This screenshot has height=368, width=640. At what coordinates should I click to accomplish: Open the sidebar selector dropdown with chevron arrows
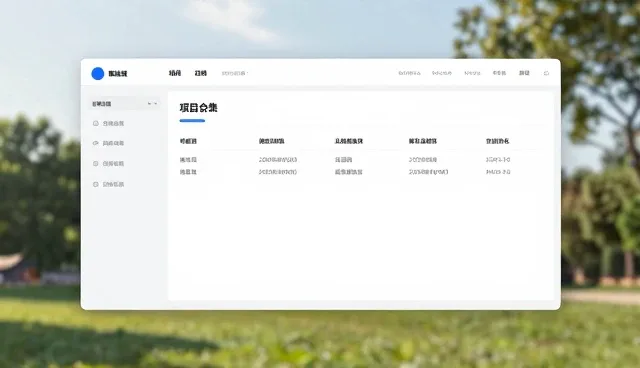(x=124, y=104)
